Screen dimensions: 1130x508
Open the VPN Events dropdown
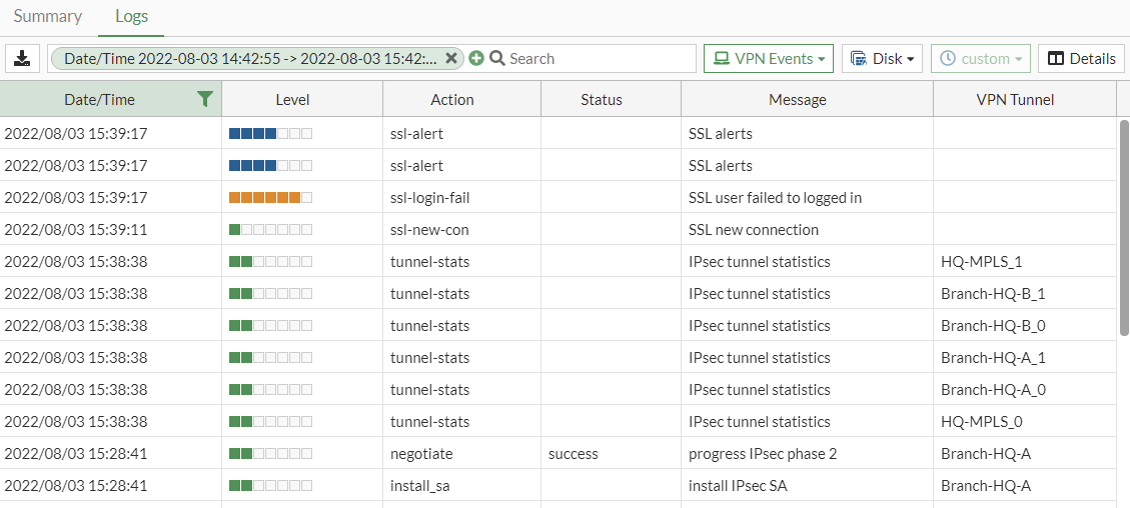pos(768,59)
